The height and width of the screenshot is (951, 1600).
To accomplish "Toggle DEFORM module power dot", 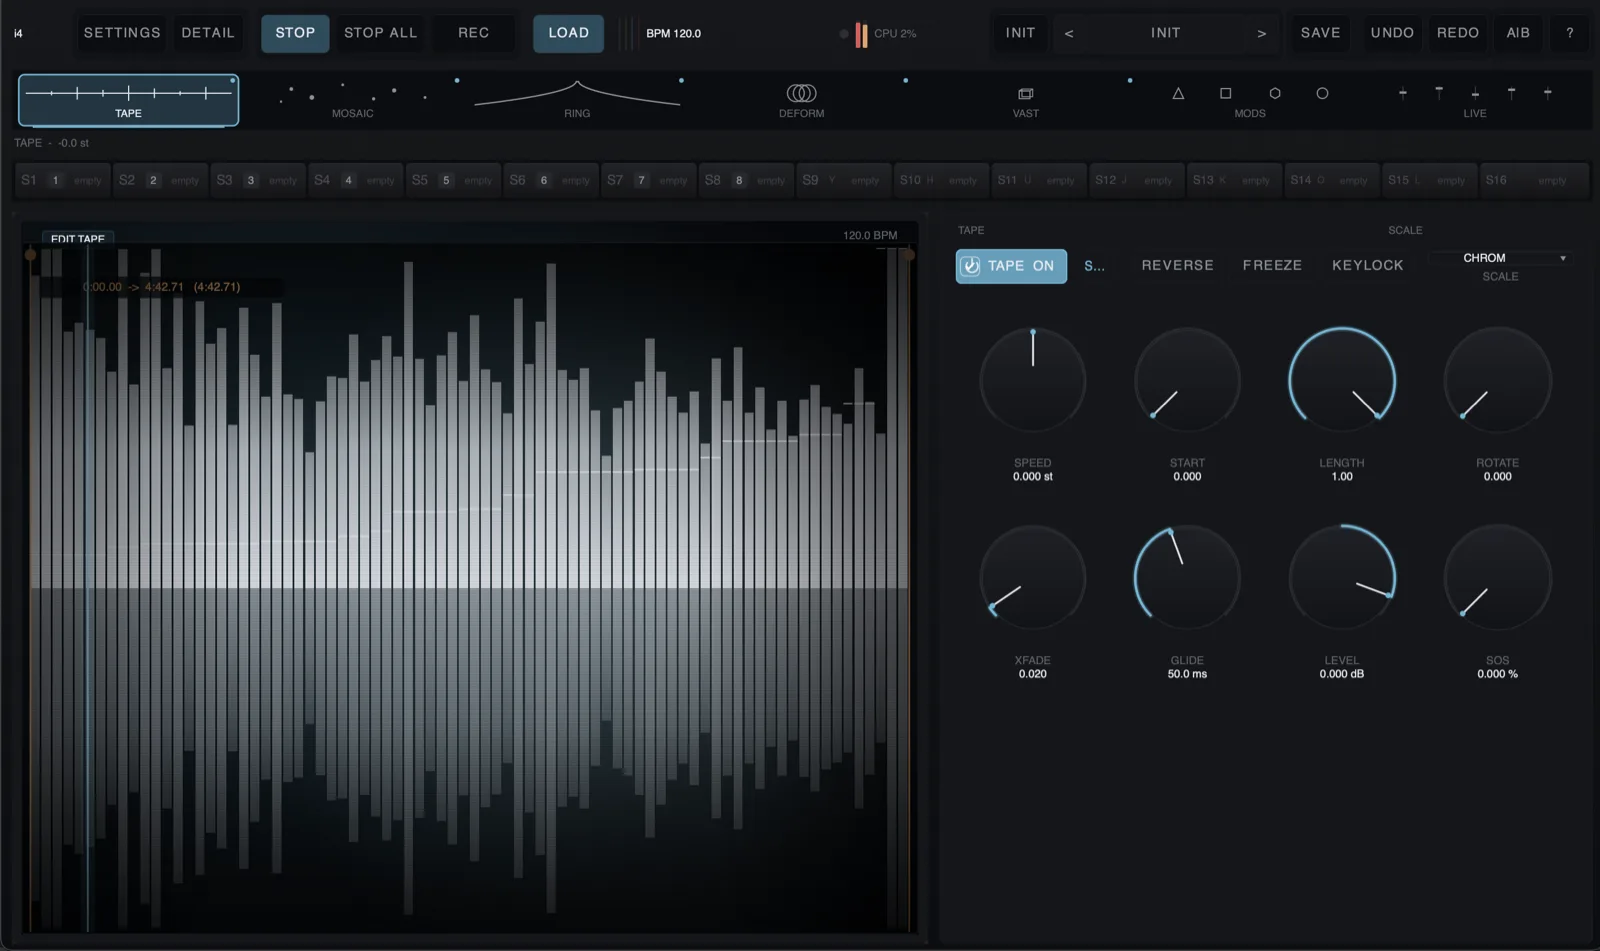I will tap(906, 80).
